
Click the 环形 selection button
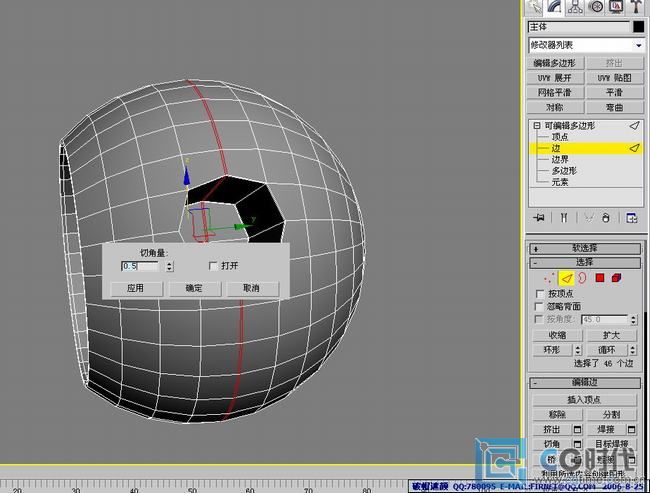point(553,350)
